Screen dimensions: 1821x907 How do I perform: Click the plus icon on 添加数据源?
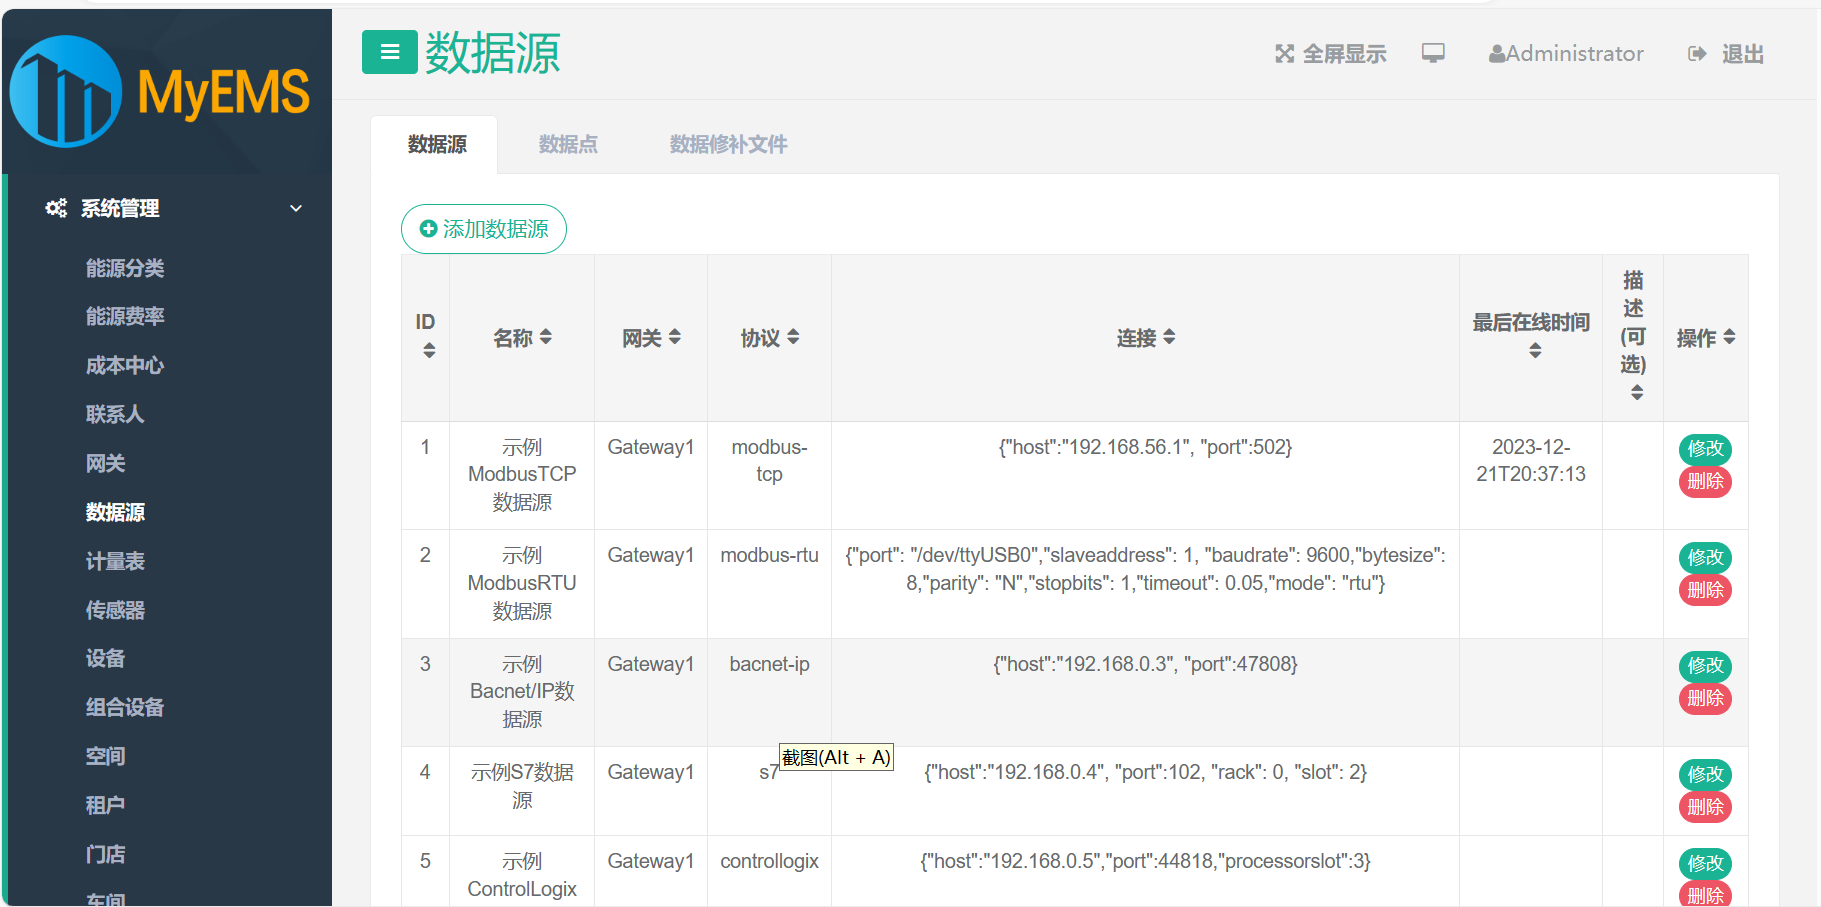coord(427,229)
